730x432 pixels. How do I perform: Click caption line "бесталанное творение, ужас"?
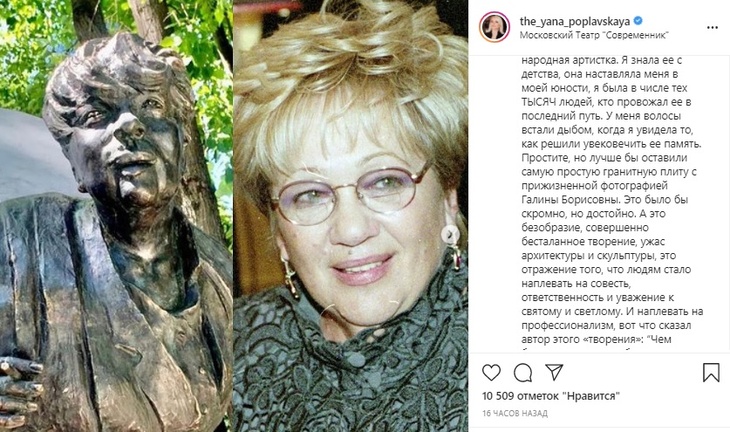pyautogui.click(x=593, y=242)
